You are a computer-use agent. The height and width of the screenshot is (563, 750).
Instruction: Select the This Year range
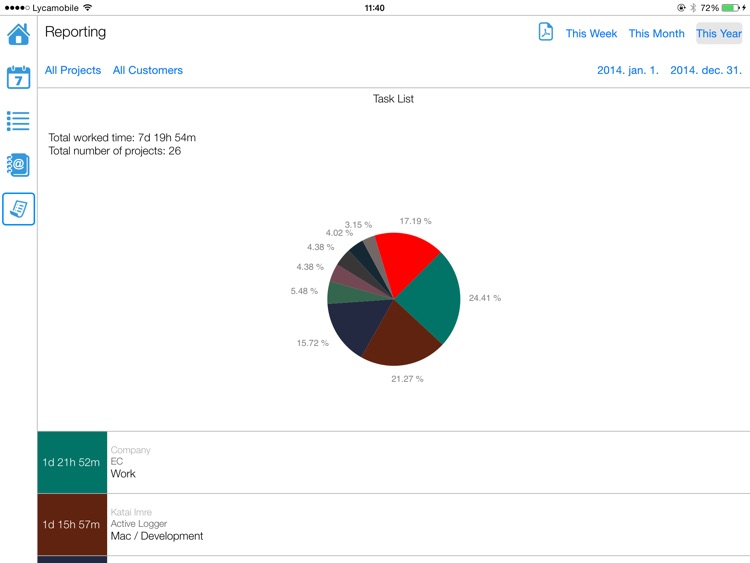[718, 33]
